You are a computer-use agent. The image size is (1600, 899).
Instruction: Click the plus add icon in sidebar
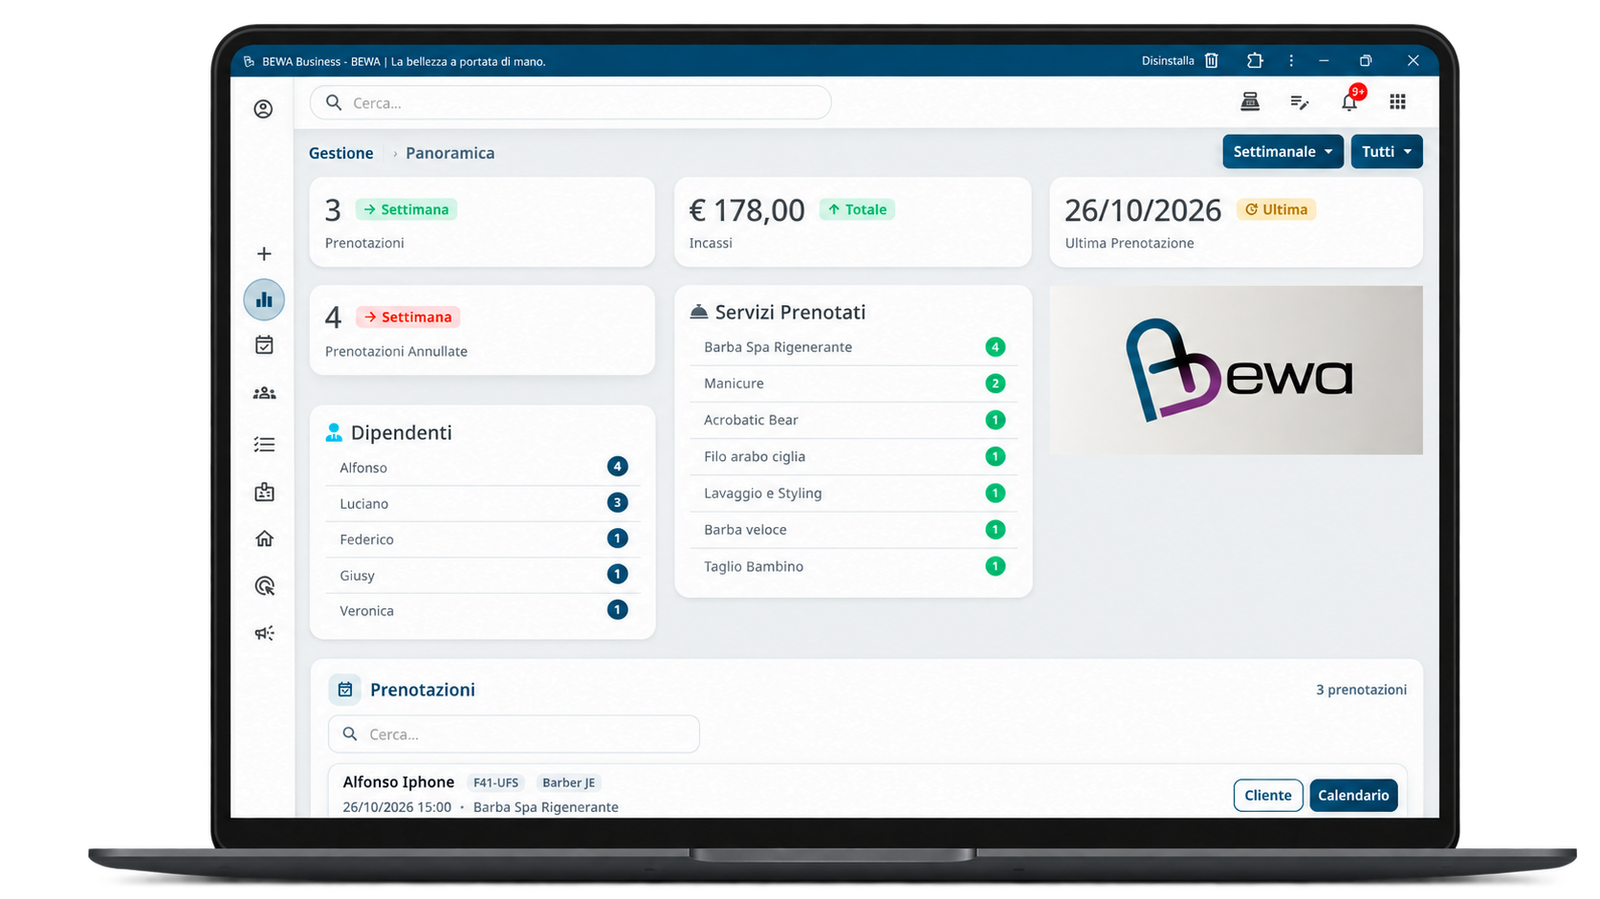pos(264,254)
